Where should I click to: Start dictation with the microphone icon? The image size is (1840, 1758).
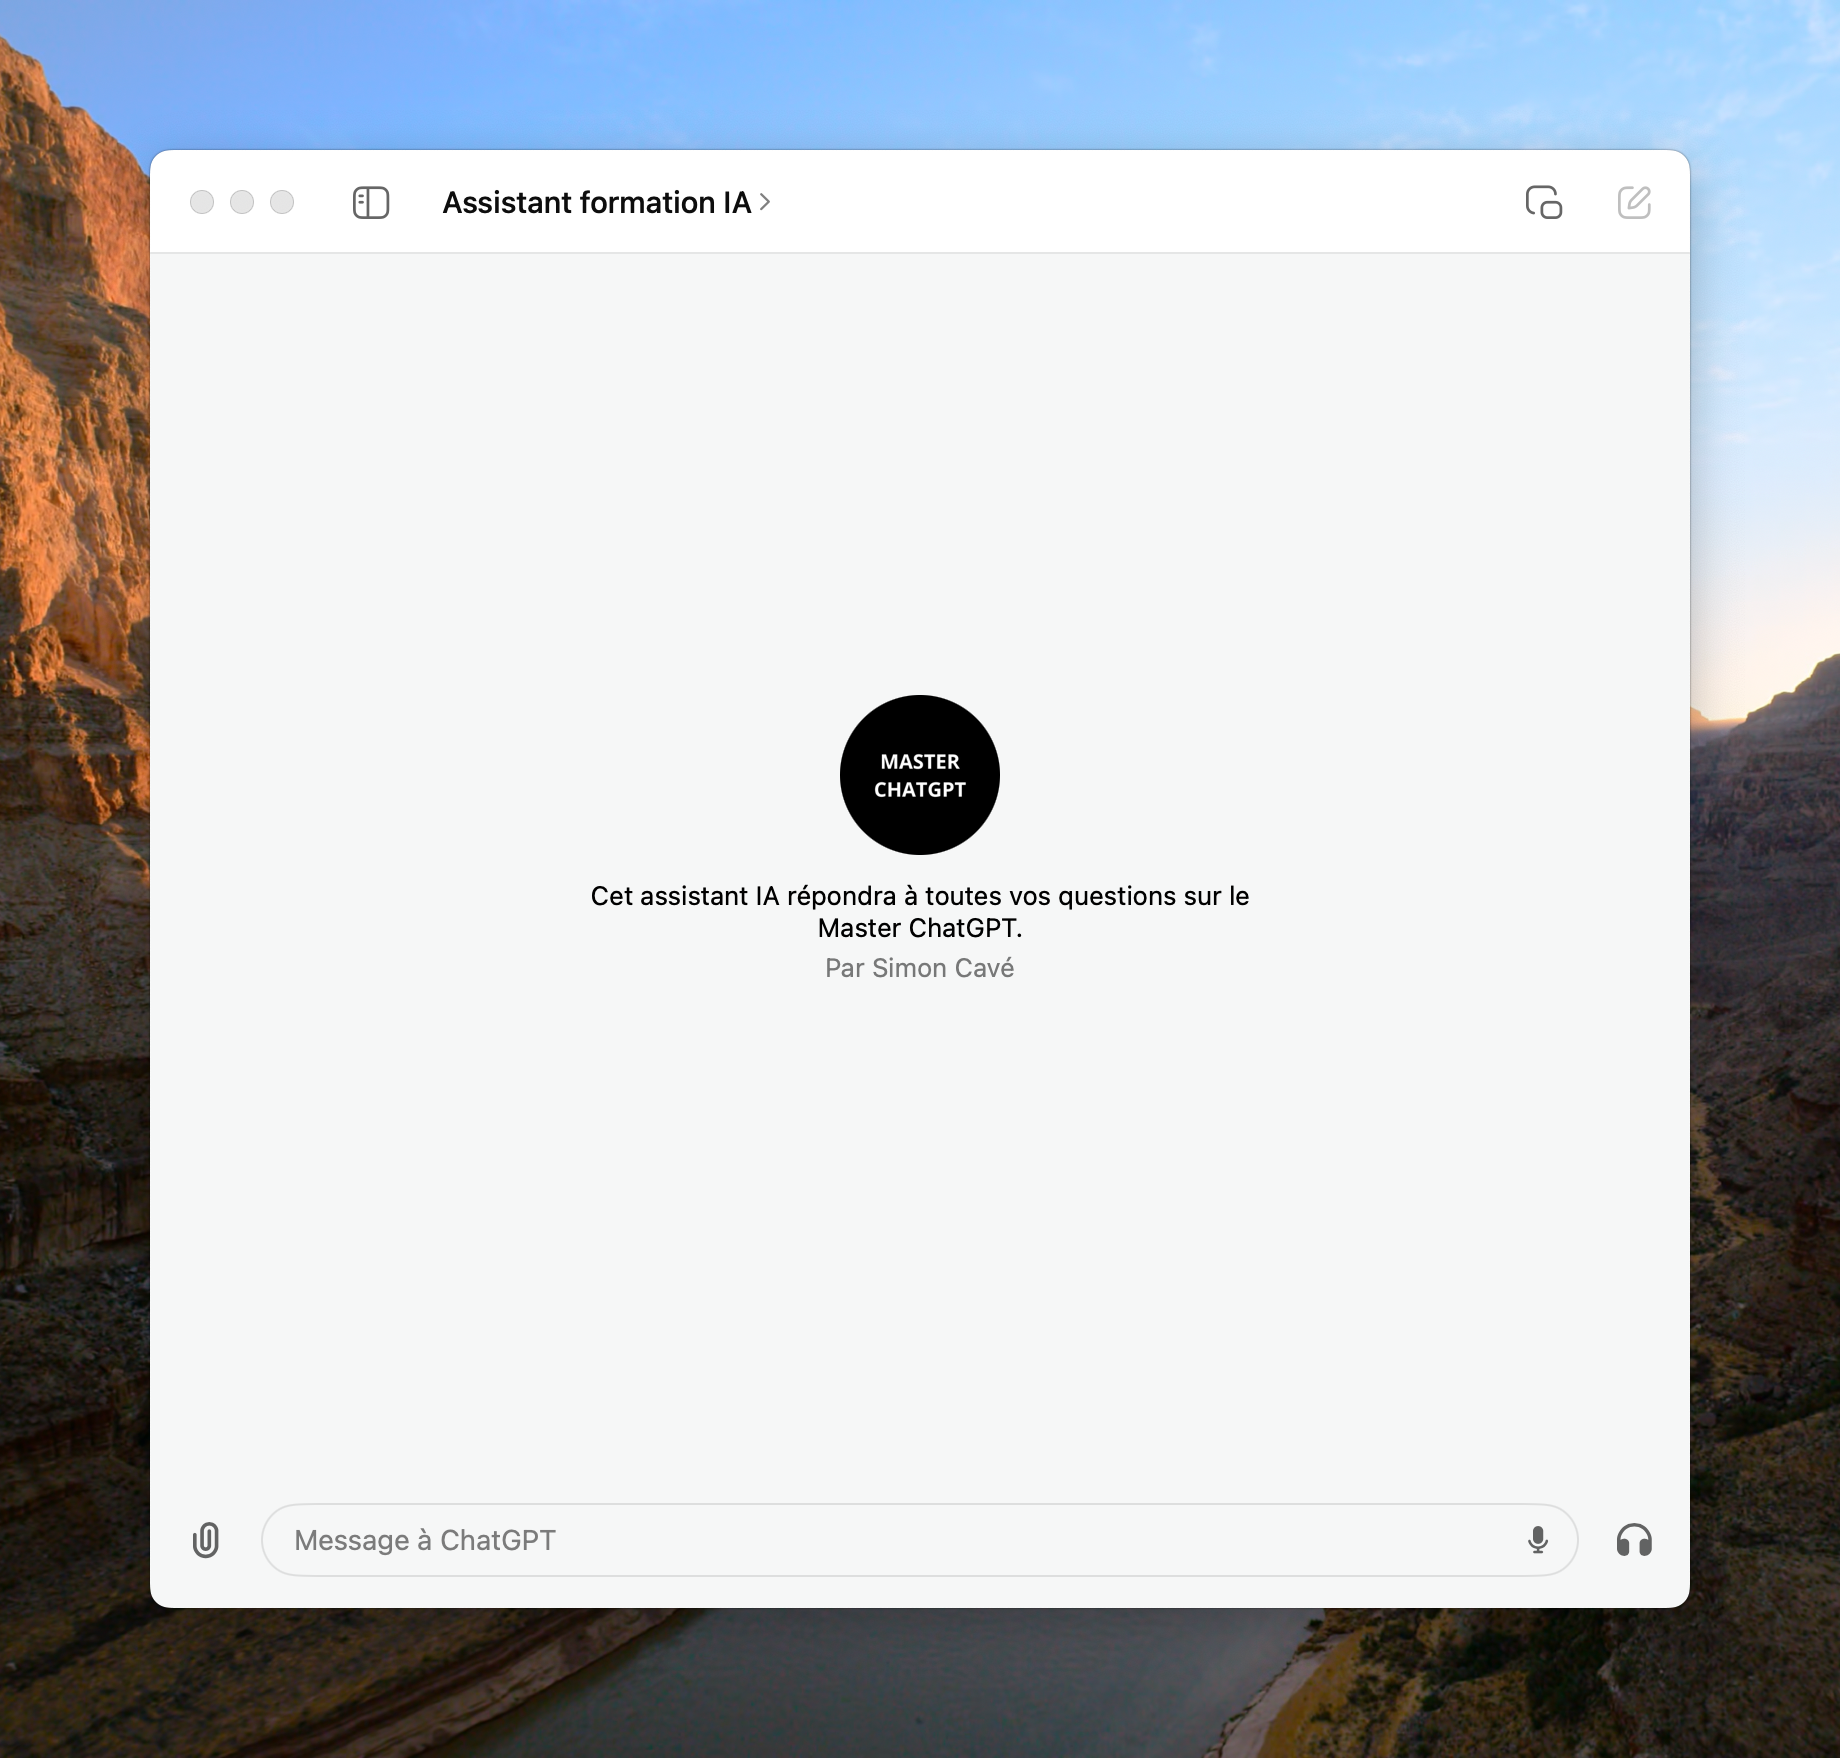click(x=1537, y=1540)
